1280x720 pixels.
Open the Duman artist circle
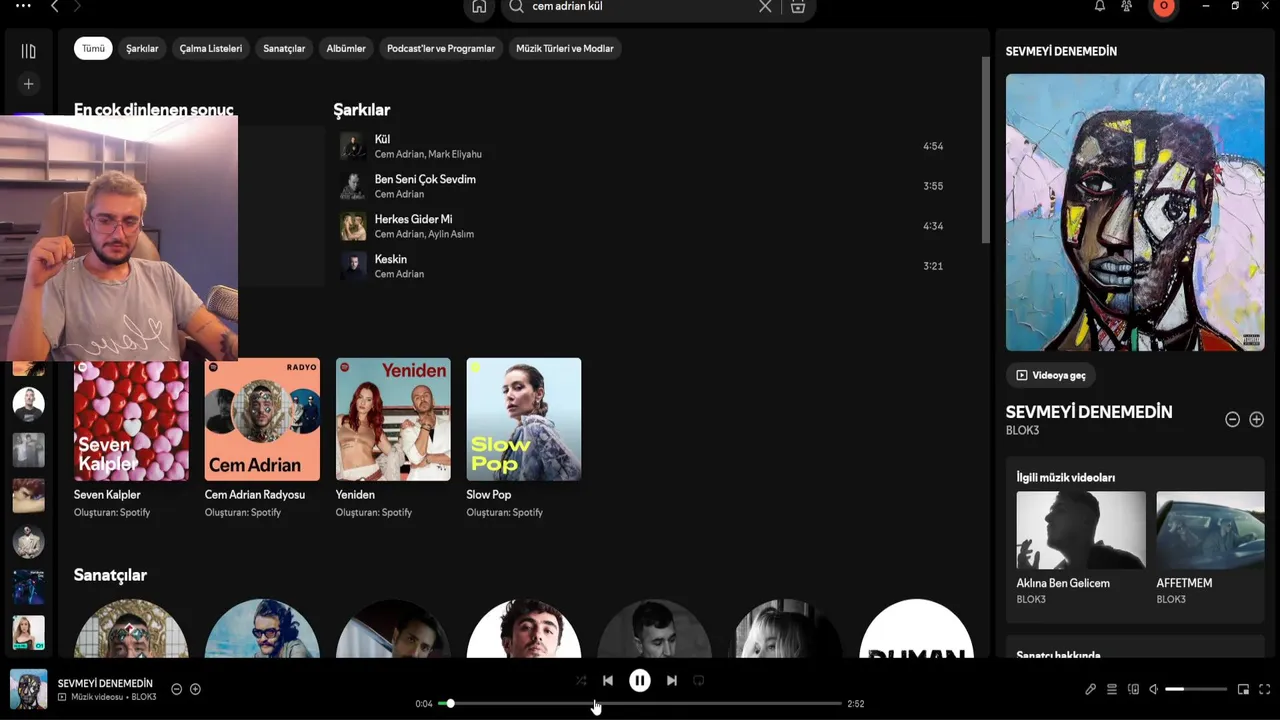916,628
